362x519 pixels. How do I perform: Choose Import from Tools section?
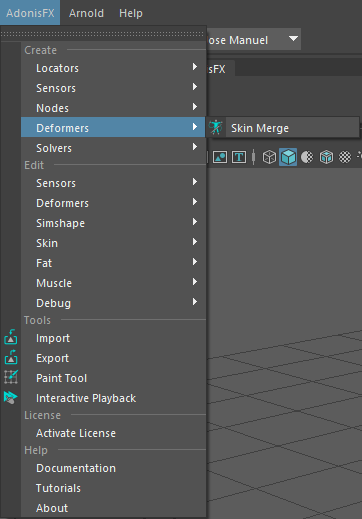tap(113, 338)
